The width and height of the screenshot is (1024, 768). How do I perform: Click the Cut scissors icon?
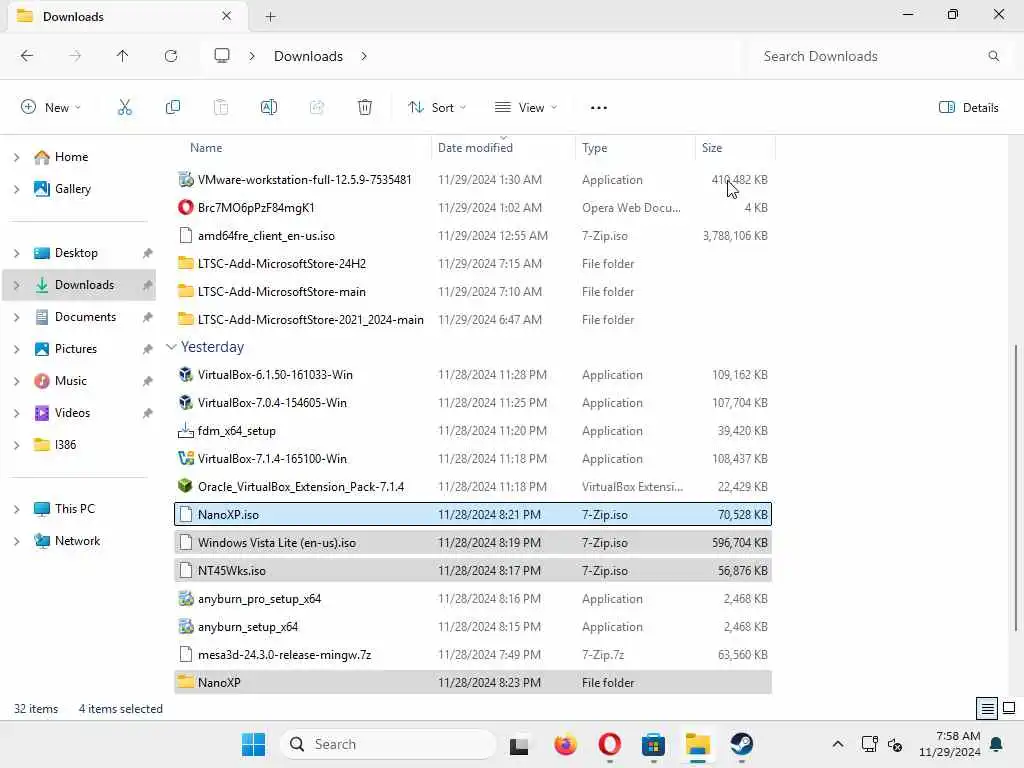click(x=124, y=107)
